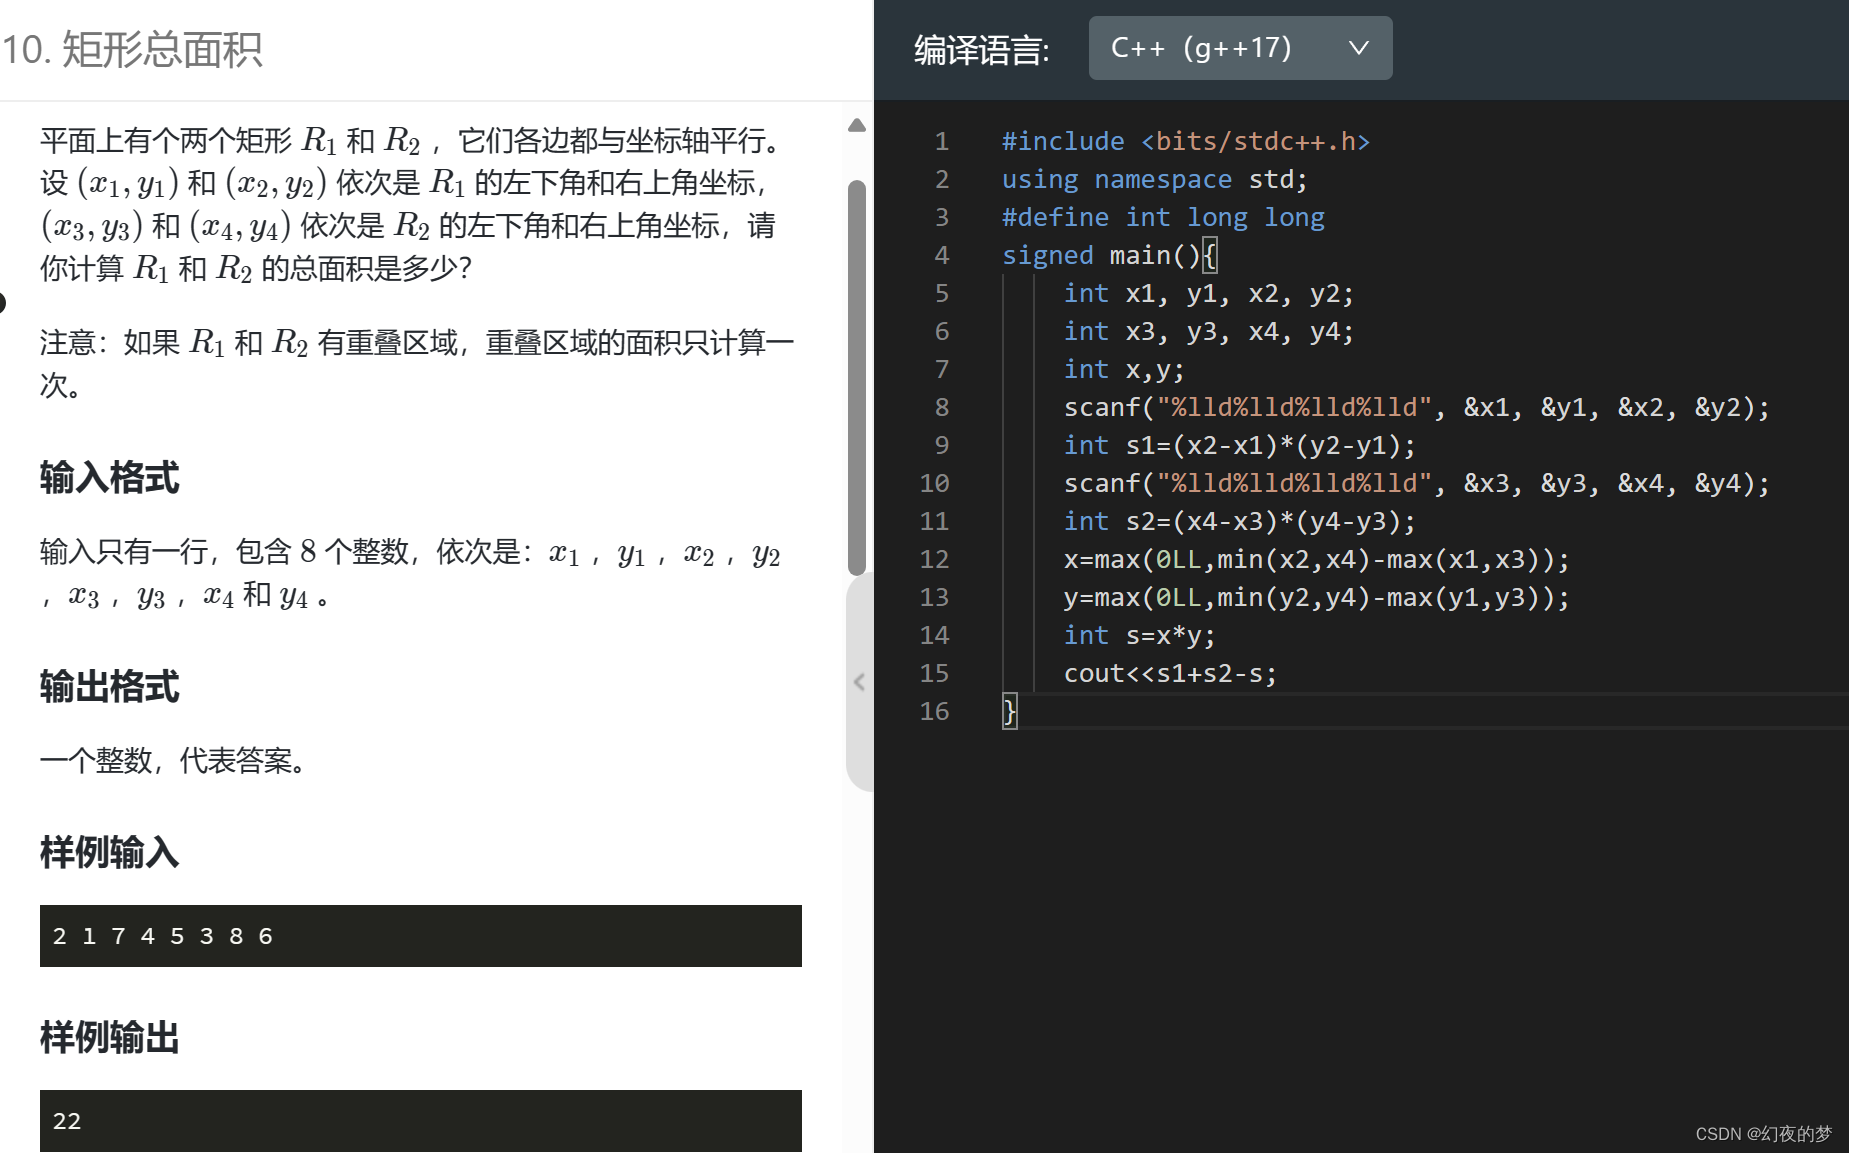Click the chevron arrow in the language selector
Image resolution: width=1849 pixels, height=1153 pixels.
click(x=1358, y=48)
